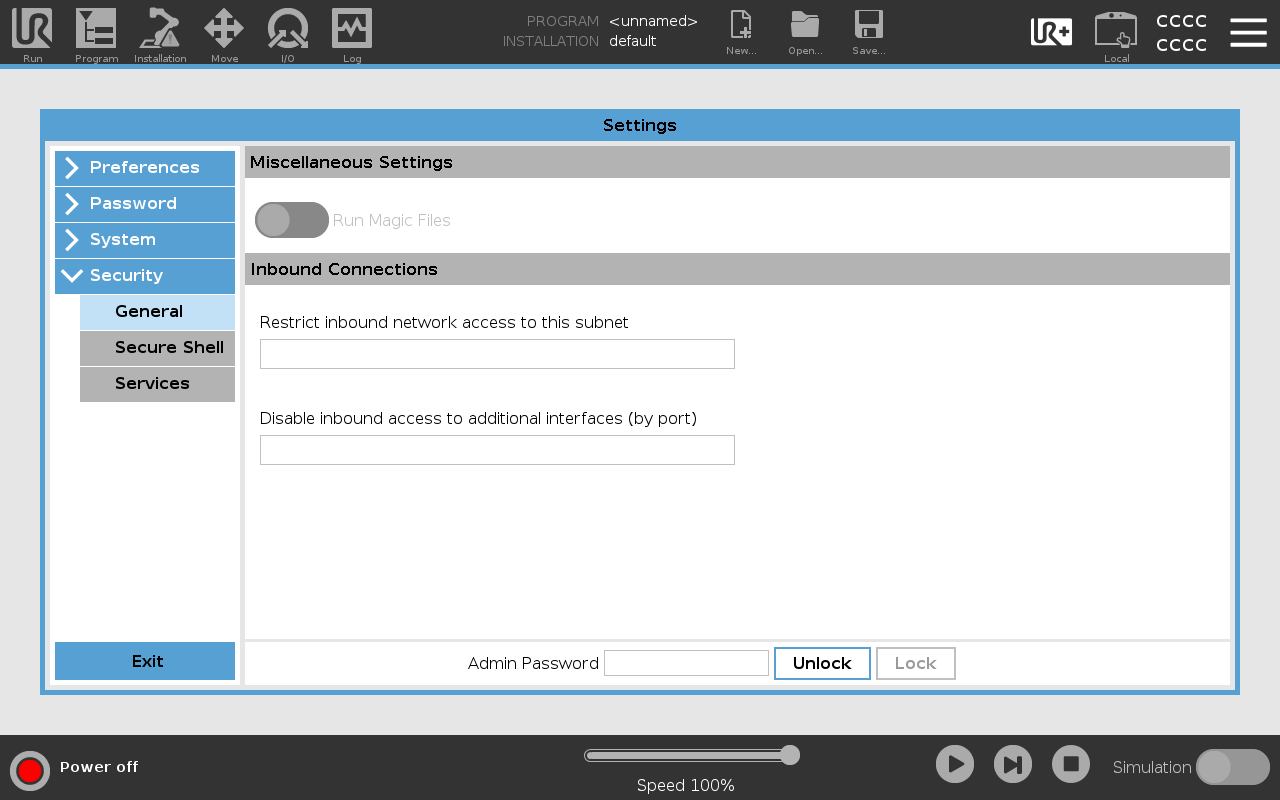The height and width of the screenshot is (800, 1280).
Task: Open the Move tab icon
Action: pos(224,30)
